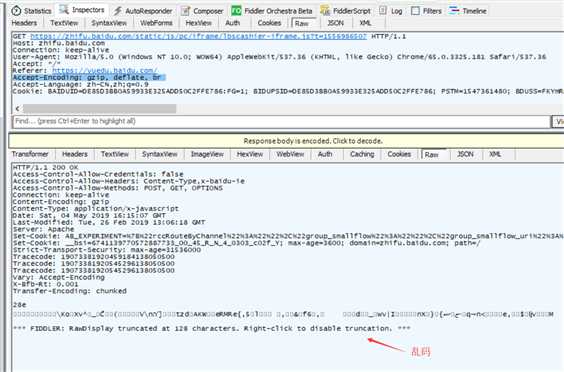
Task: Open the Transformer response tab
Action: 30,154
